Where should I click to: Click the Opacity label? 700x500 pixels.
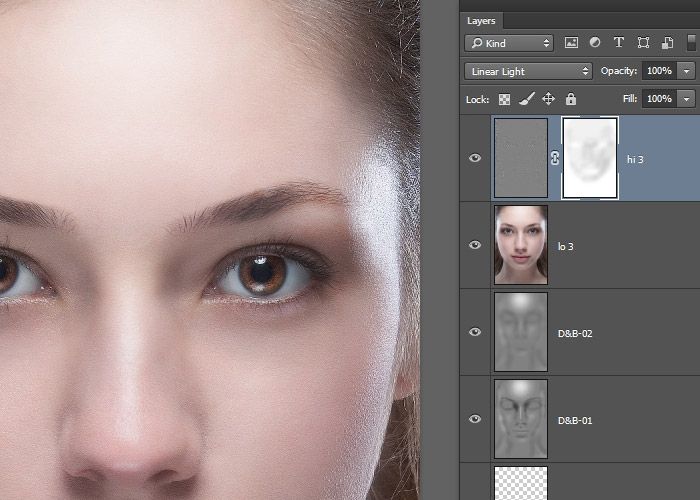[618, 71]
